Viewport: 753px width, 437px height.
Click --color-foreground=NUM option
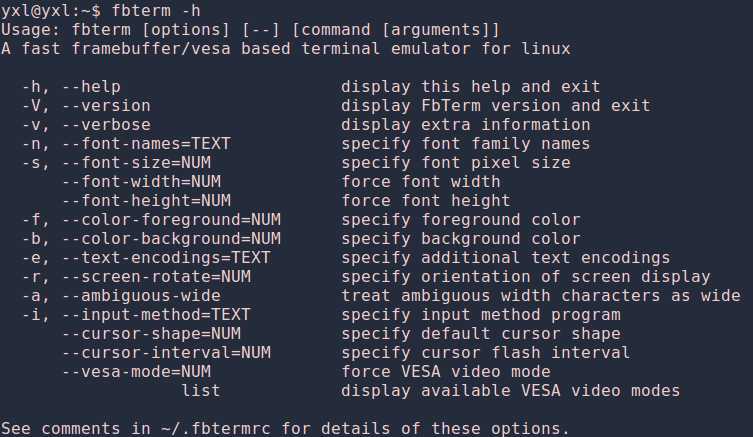pyautogui.click(x=171, y=220)
